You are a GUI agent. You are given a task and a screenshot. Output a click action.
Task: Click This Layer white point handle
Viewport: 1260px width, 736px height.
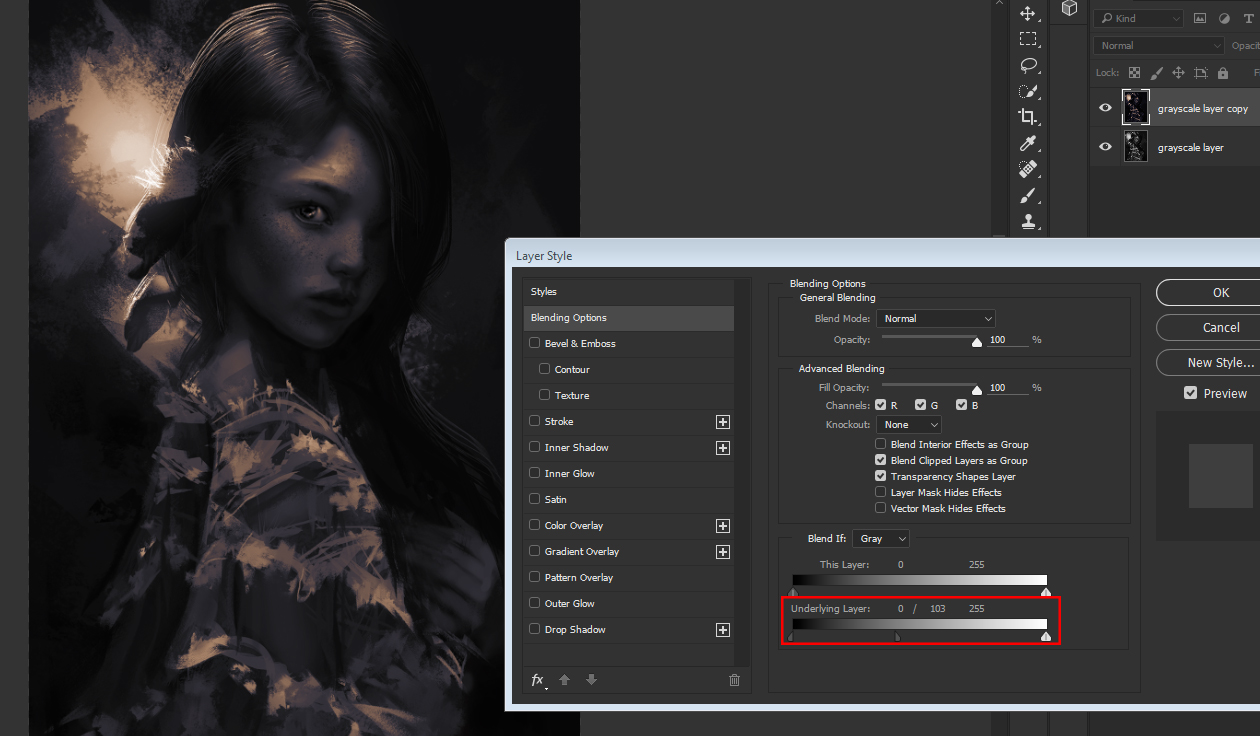point(1046,592)
